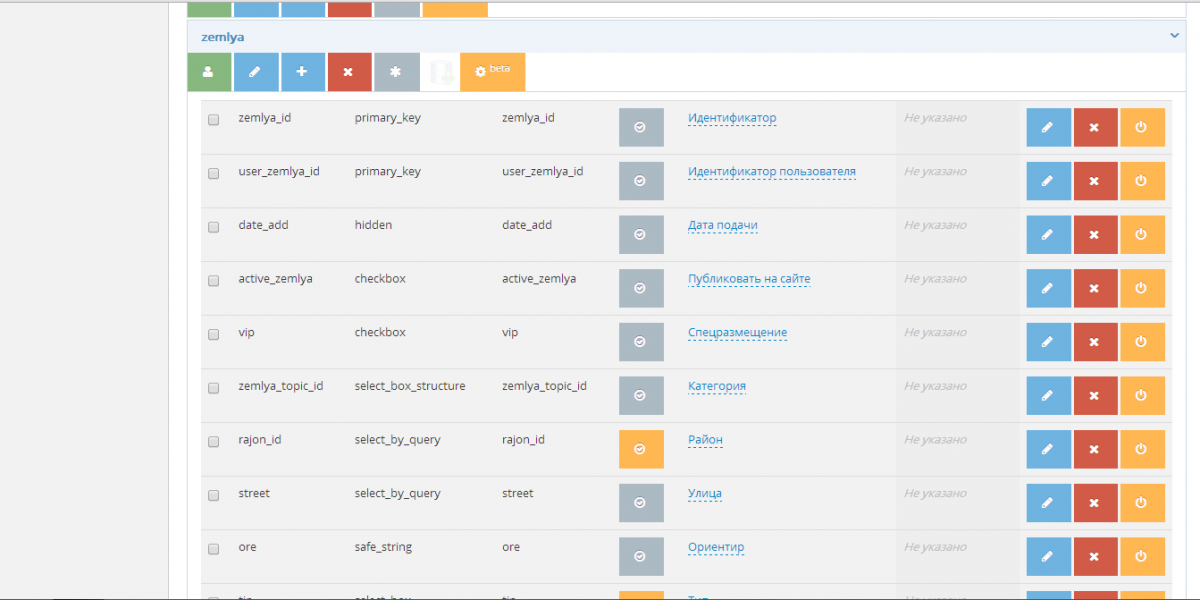The width and height of the screenshot is (1200, 600).
Task: Click Не указано value in ore row
Action: 935,547
